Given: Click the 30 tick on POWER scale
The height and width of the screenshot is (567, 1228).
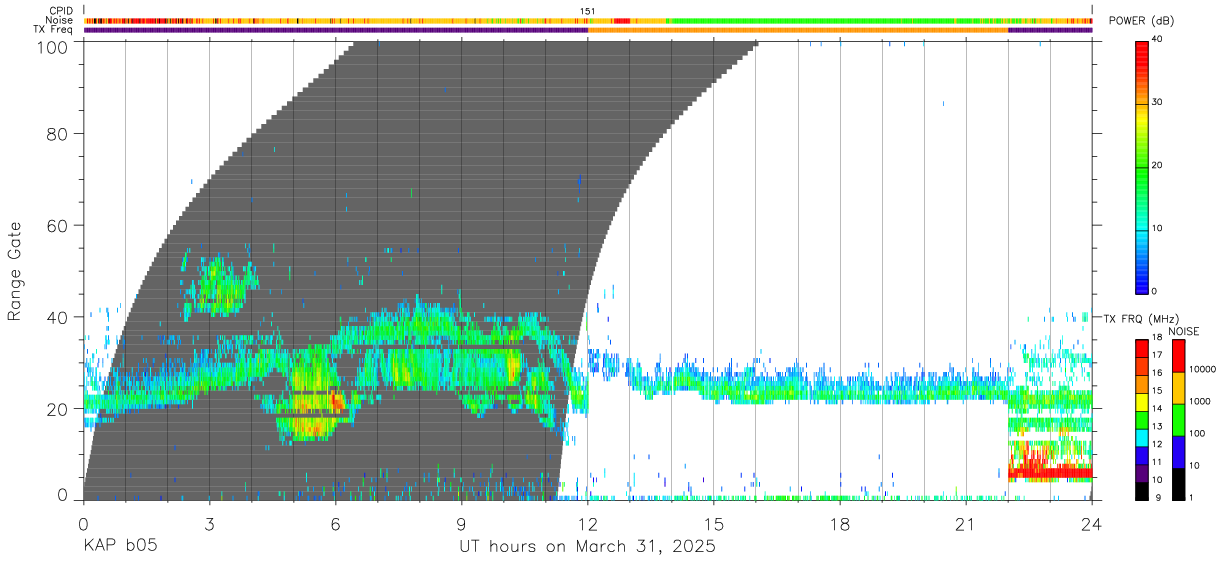Looking at the screenshot, I should [x=1155, y=102].
